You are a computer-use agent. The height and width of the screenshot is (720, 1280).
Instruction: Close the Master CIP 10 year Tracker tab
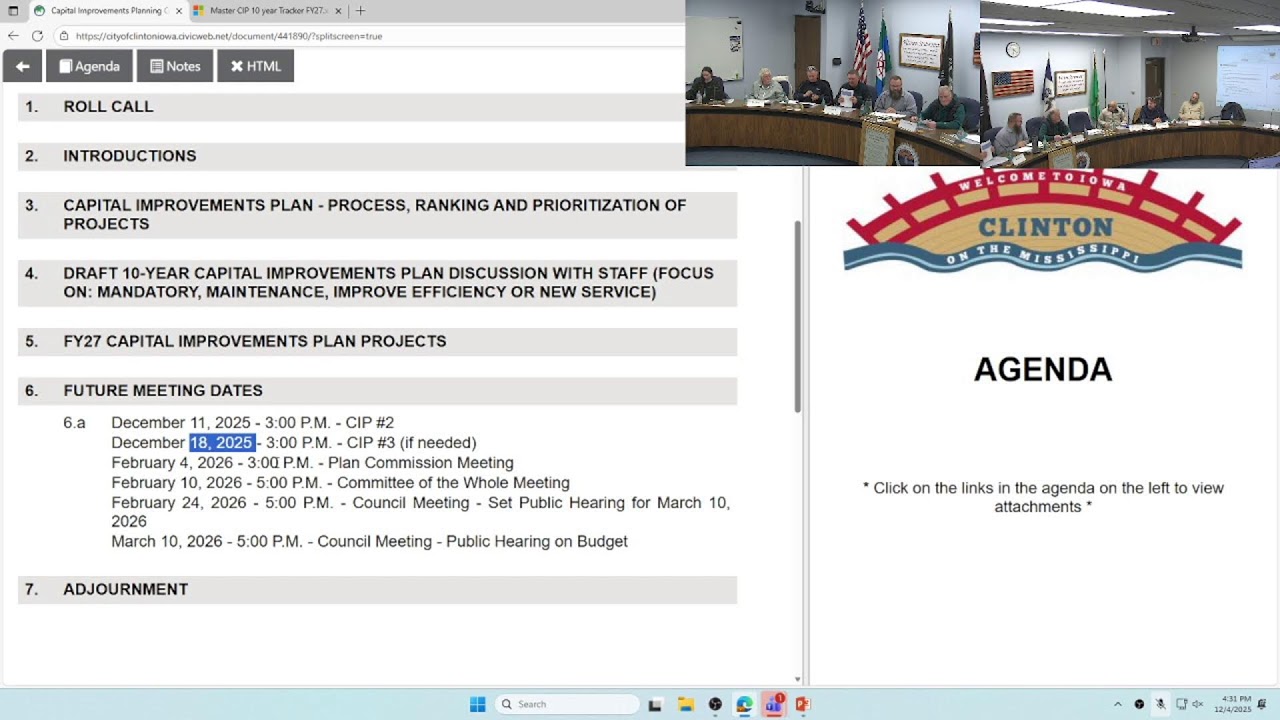coord(337,11)
